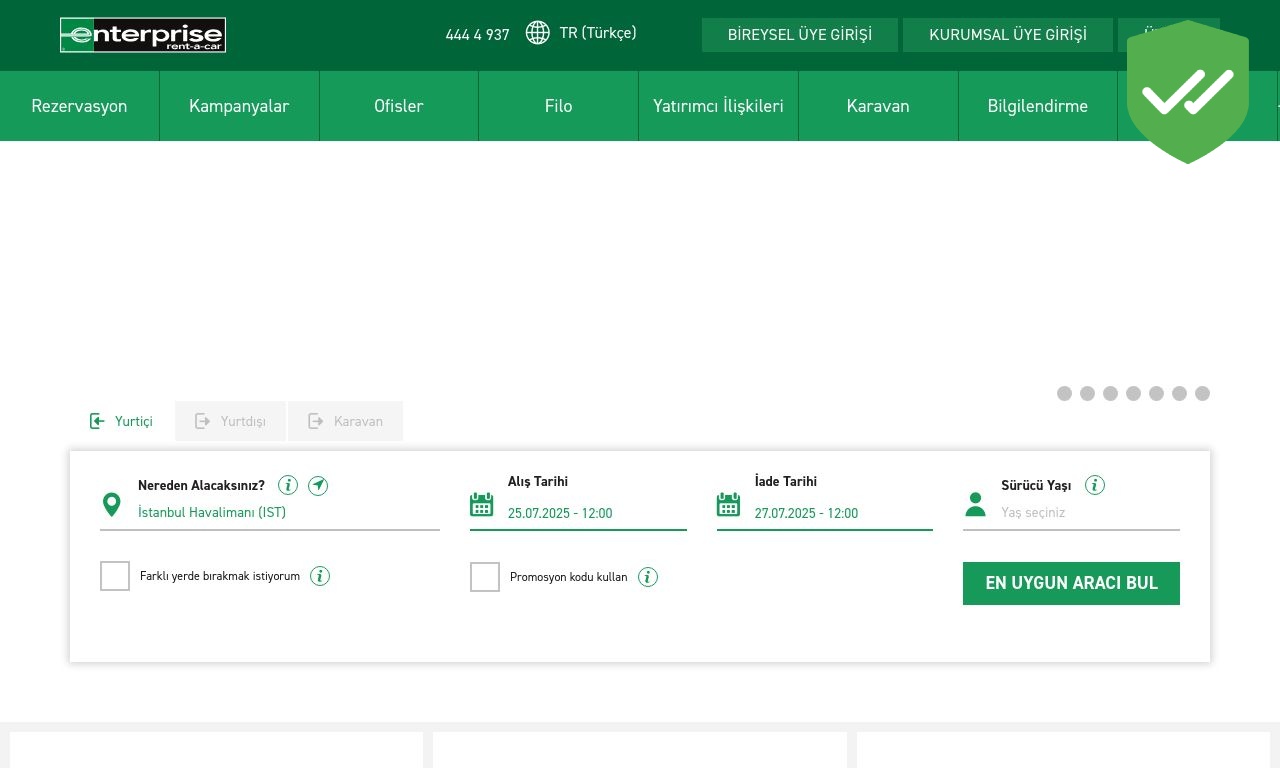This screenshot has width=1280, height=768.
Task: Switch to the Yurtdışı tab
Action: 230,421
